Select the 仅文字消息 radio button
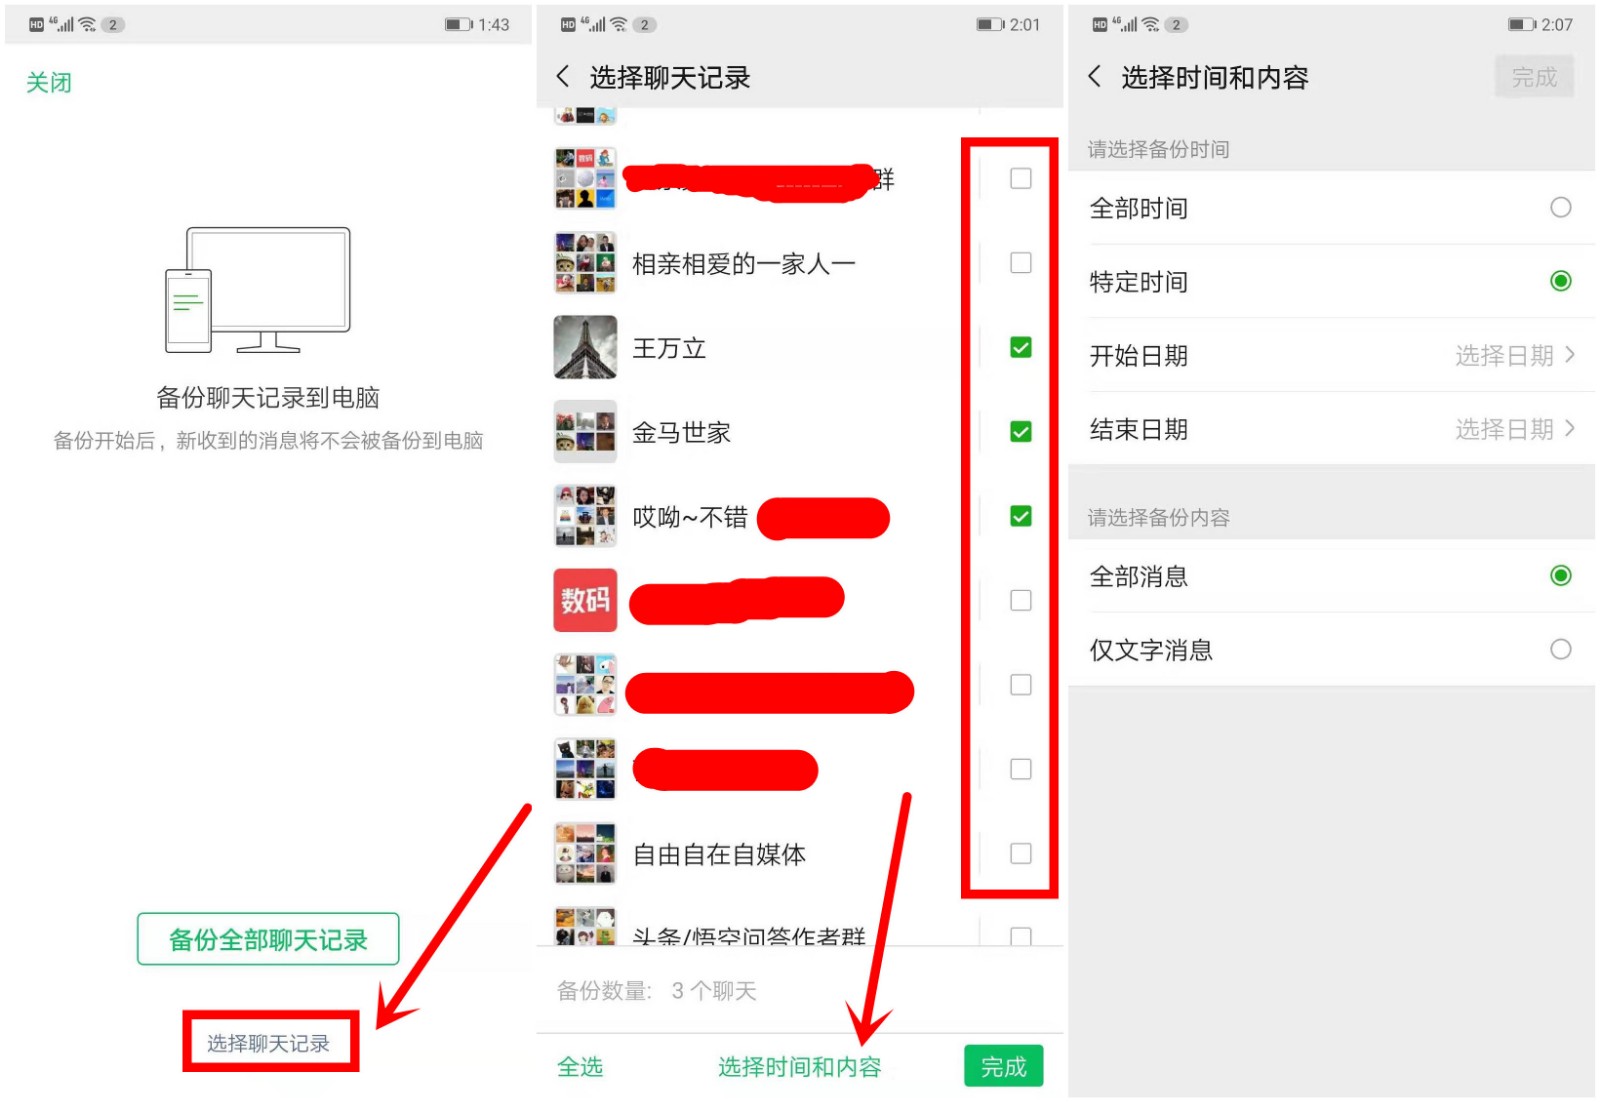 1561,649
